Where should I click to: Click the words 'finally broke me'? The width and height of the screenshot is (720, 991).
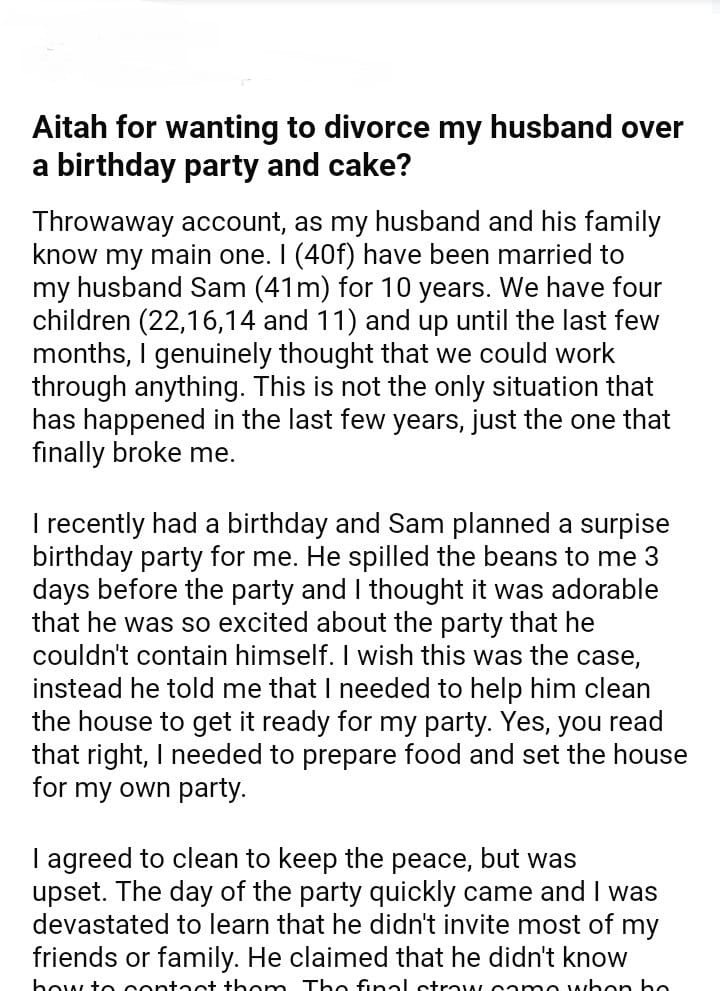pos(133,452)
